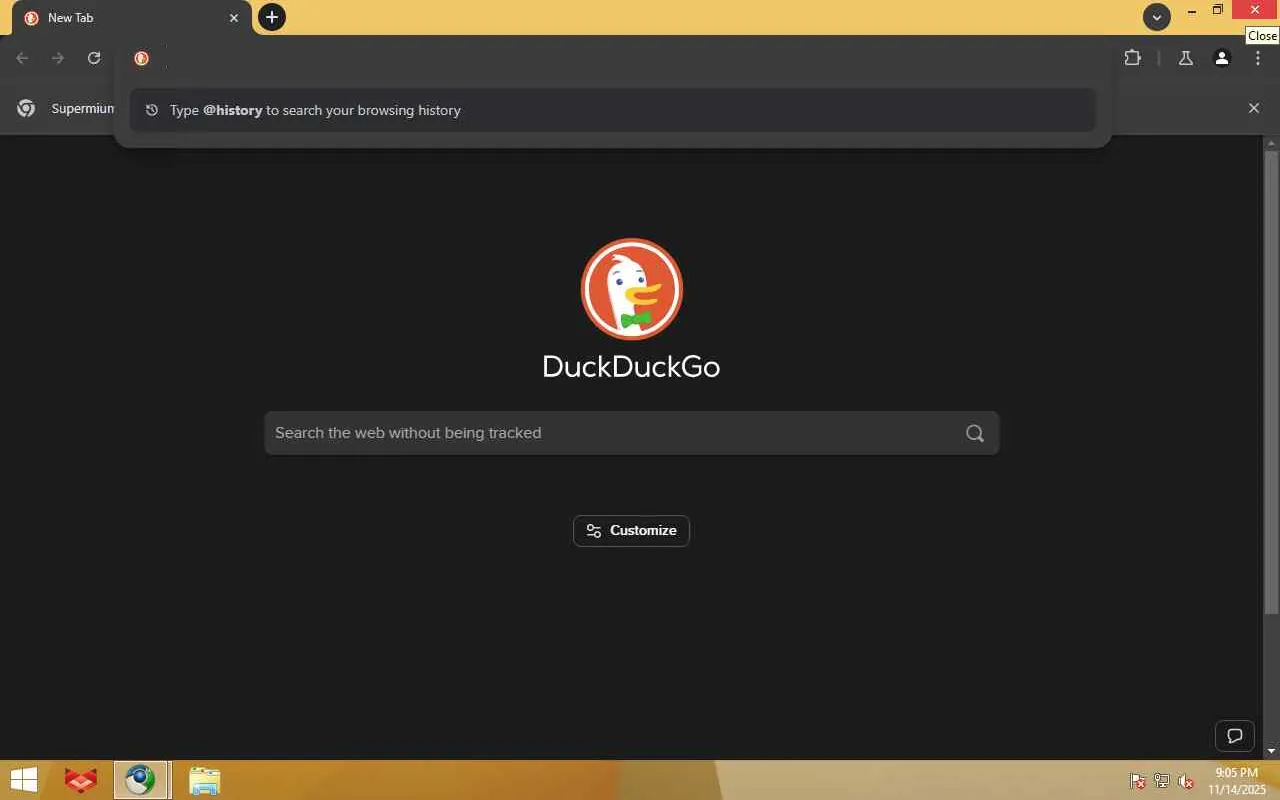The image size is (1280, 800).
Task: Open the Windows Start menu
Action: tap(23, 780)
